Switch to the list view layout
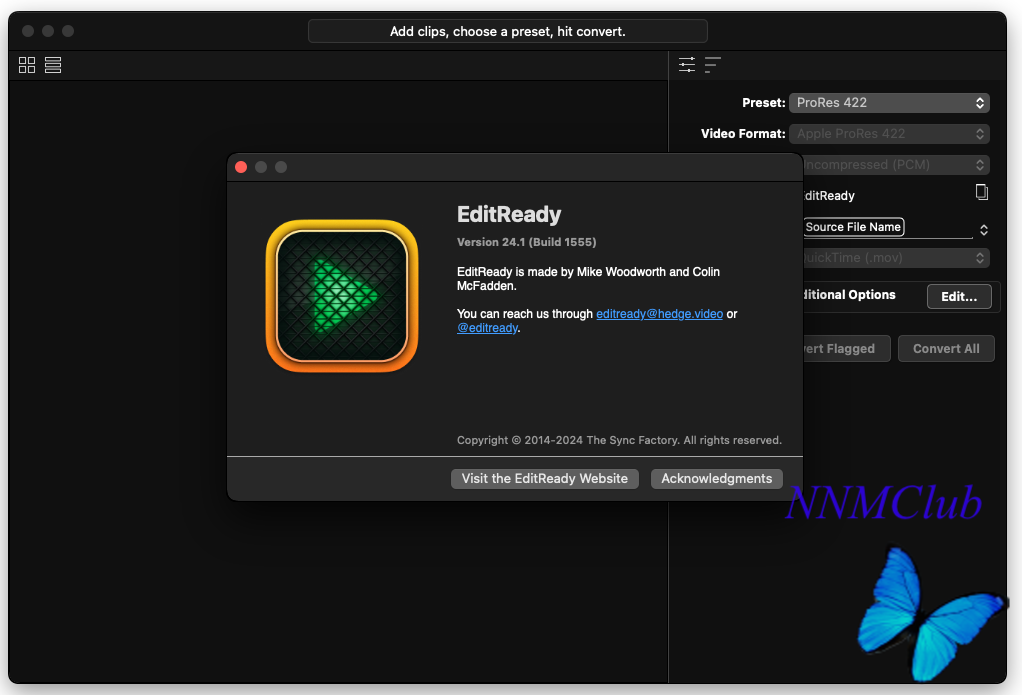This screenshot has width=1022, height=695. pos(53,65)
